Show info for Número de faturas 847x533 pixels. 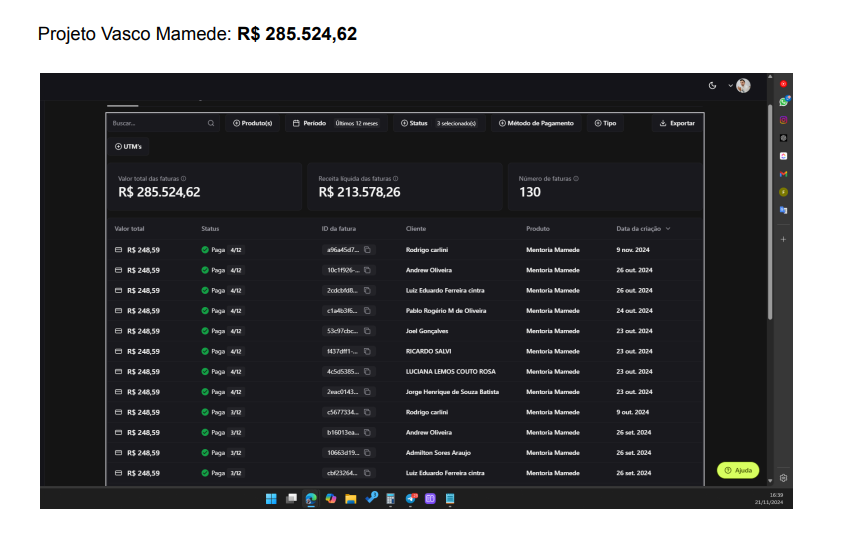coord(576,178)
